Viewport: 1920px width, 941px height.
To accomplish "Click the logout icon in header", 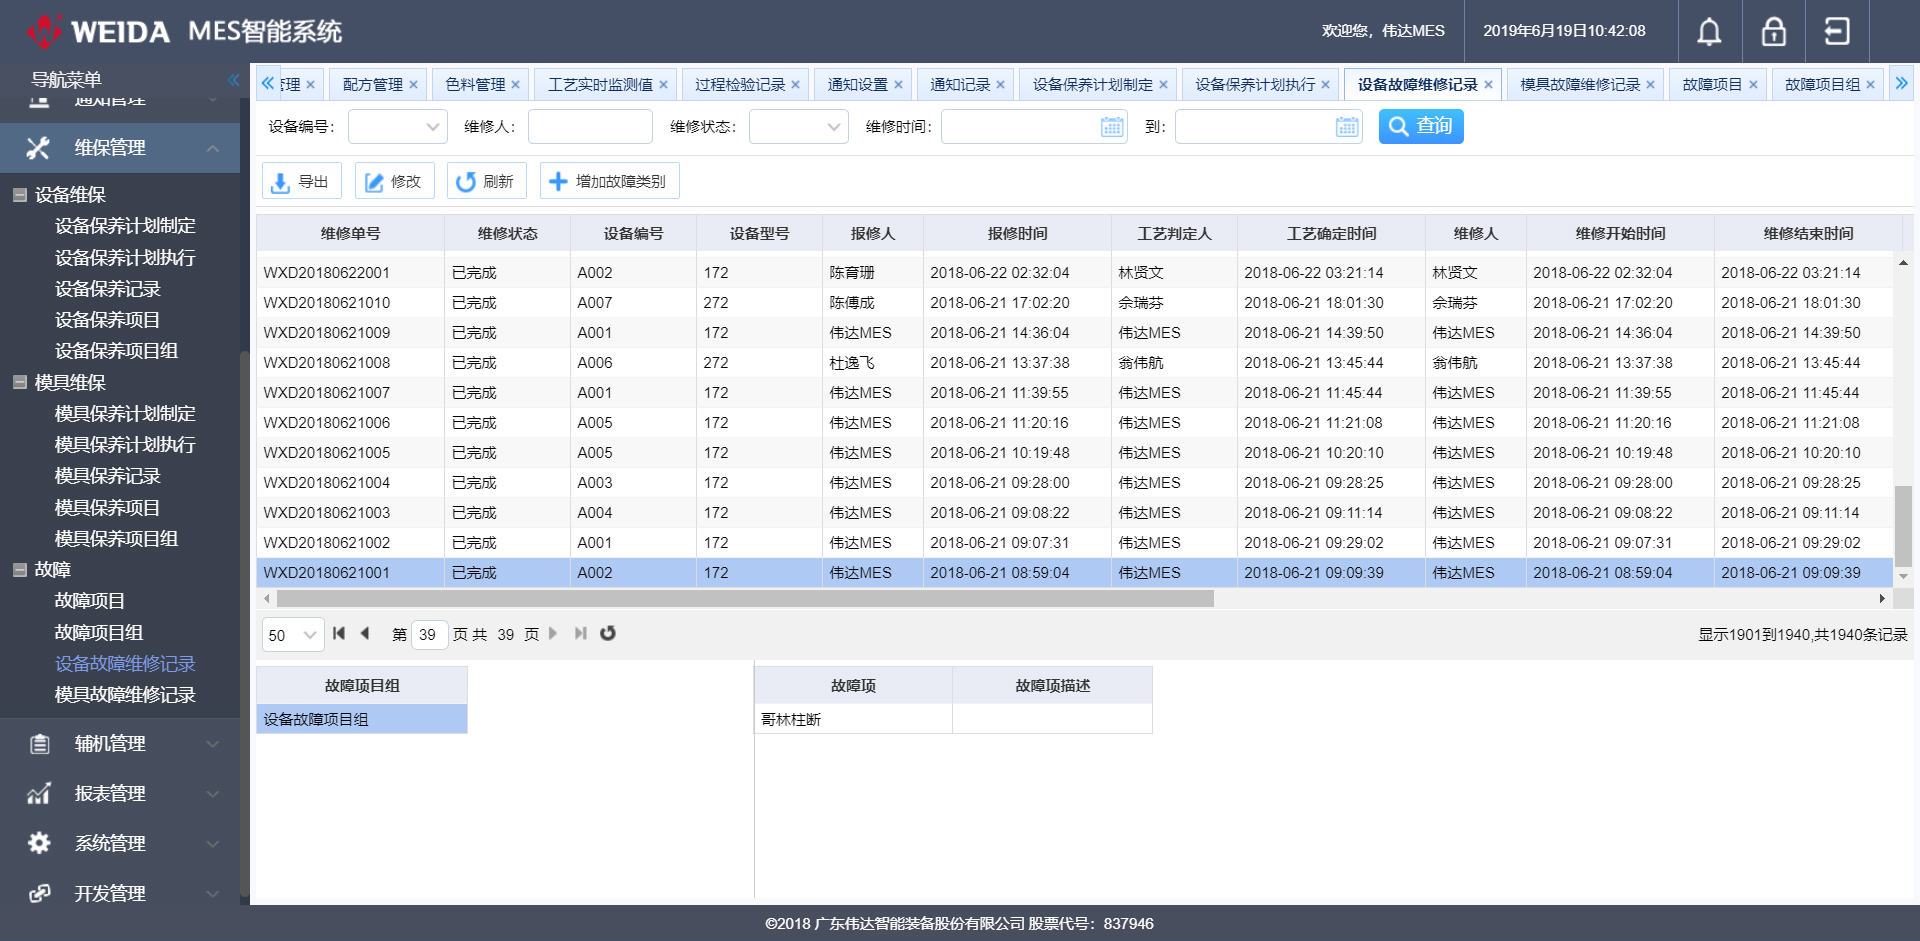I will pos(1837,32).
